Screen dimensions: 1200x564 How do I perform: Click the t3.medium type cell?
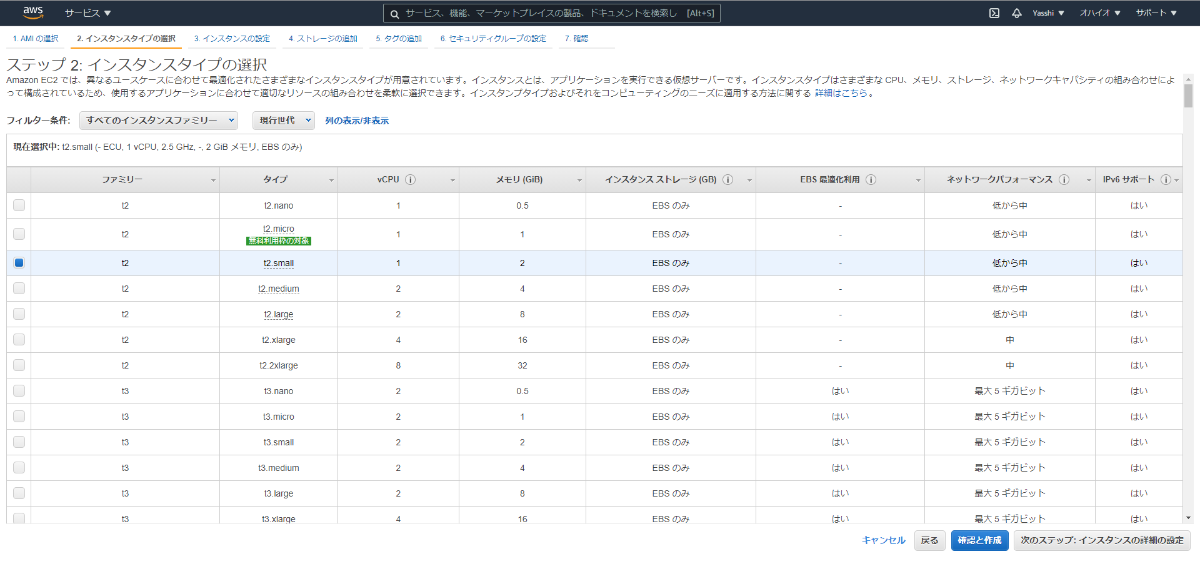(x=279, y=467)
